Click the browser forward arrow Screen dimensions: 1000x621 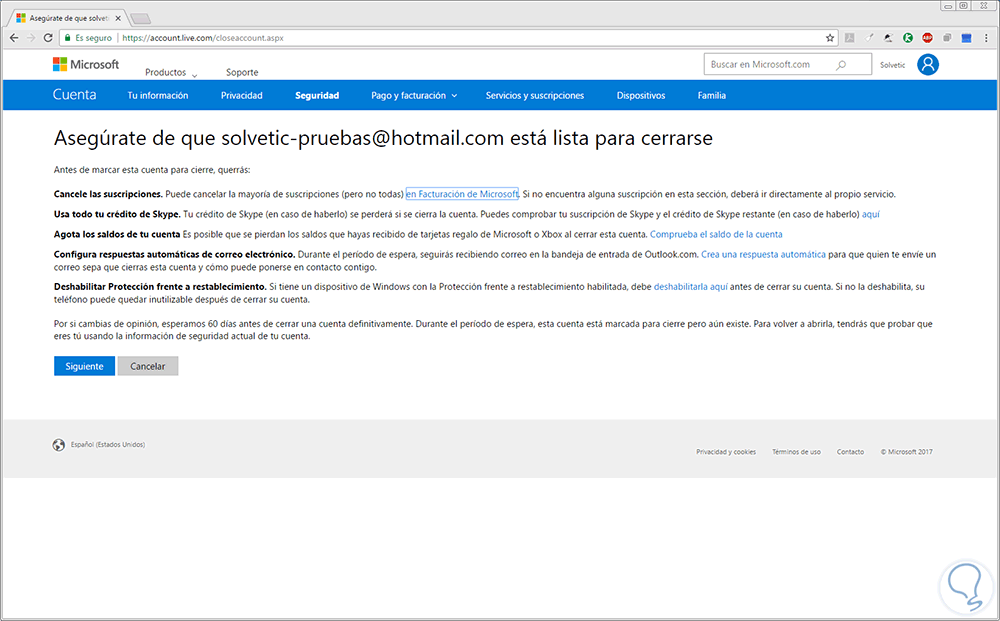pyautogui.click(x=31, y=38)
